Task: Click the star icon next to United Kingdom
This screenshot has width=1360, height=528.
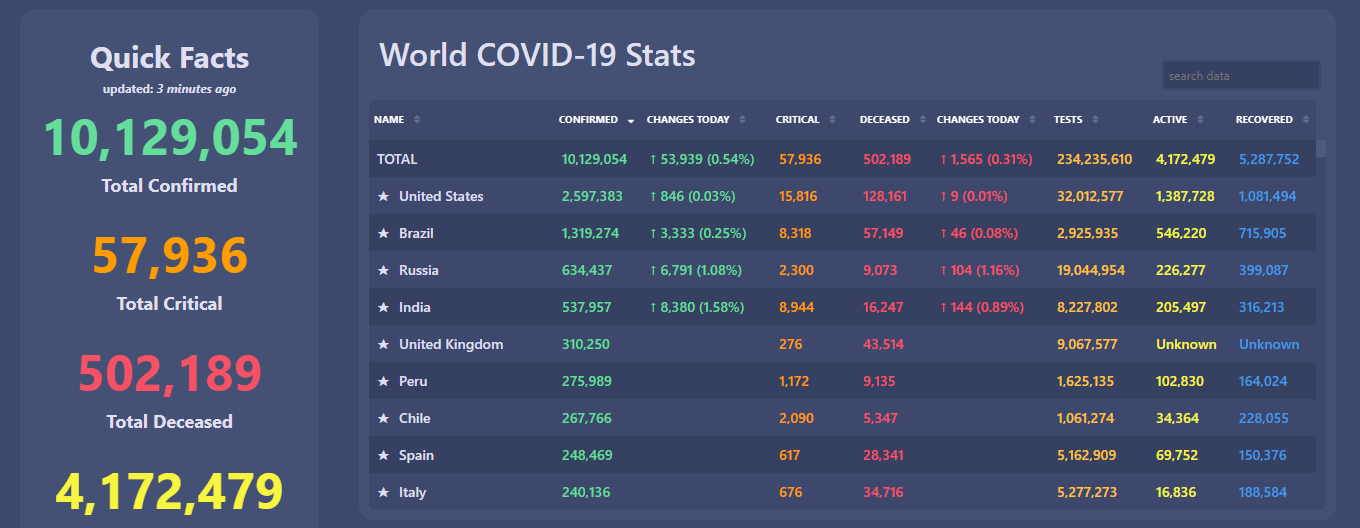Action: 383,345
